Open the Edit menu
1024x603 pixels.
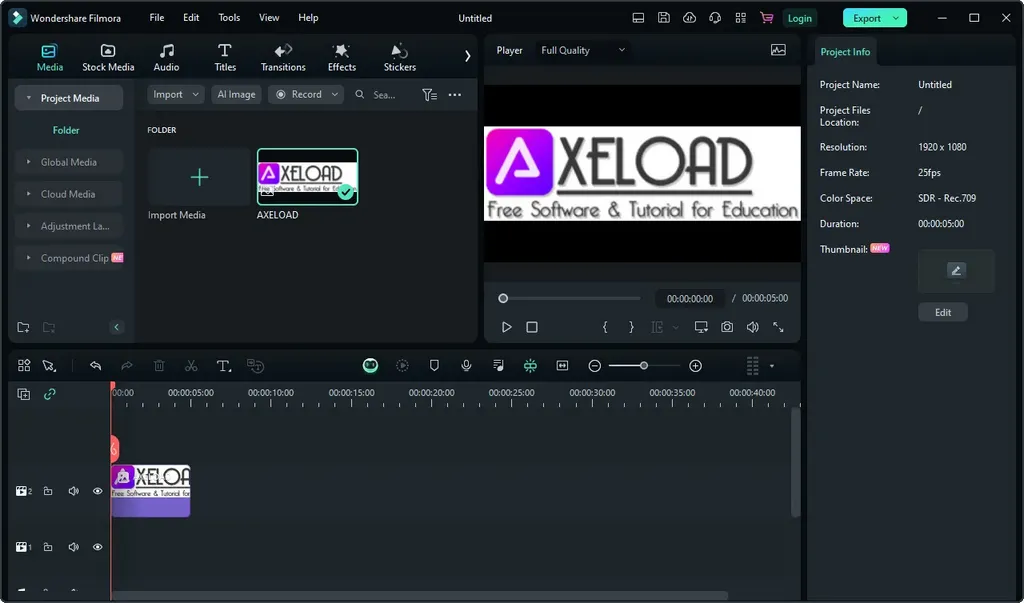click(x=191, y=18)
